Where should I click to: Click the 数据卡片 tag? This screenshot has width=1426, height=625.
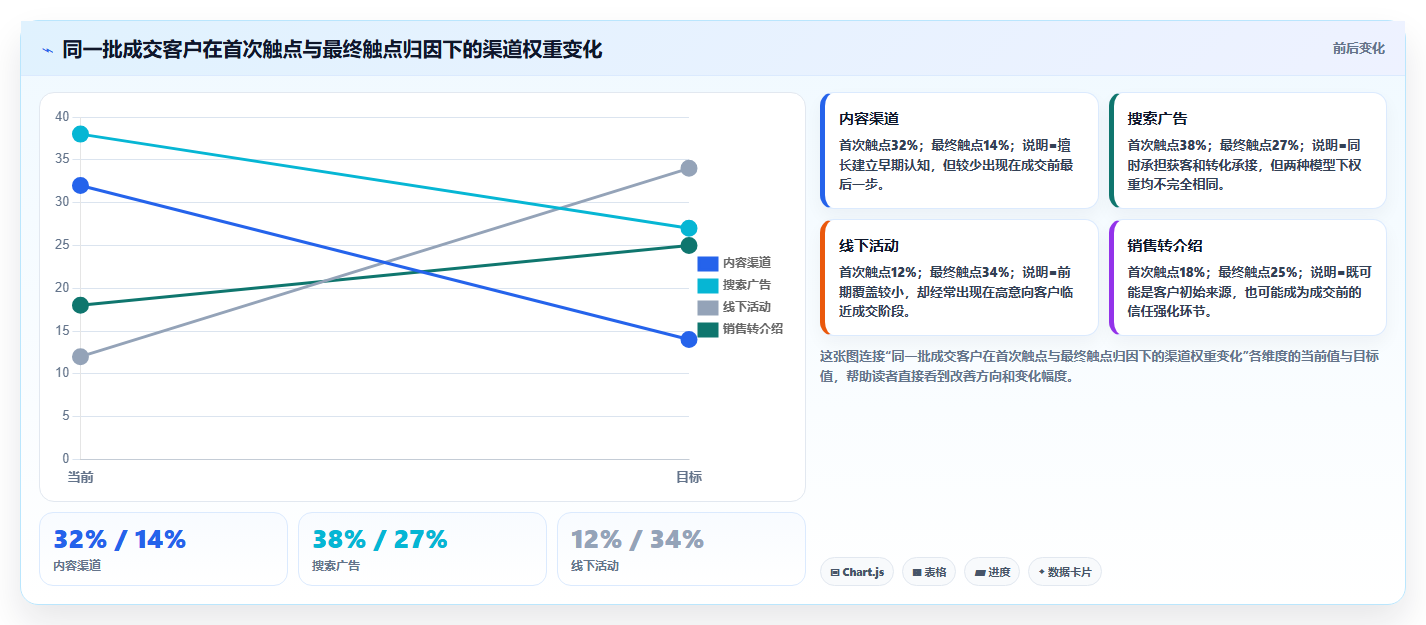[x=1065, y=572]
